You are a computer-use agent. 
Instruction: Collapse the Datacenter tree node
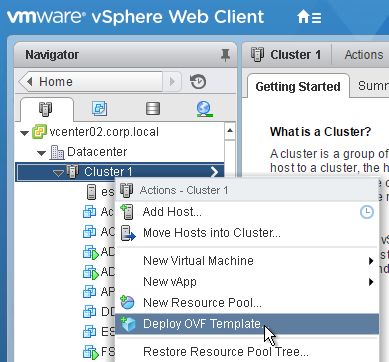click(x=41, y=153)
